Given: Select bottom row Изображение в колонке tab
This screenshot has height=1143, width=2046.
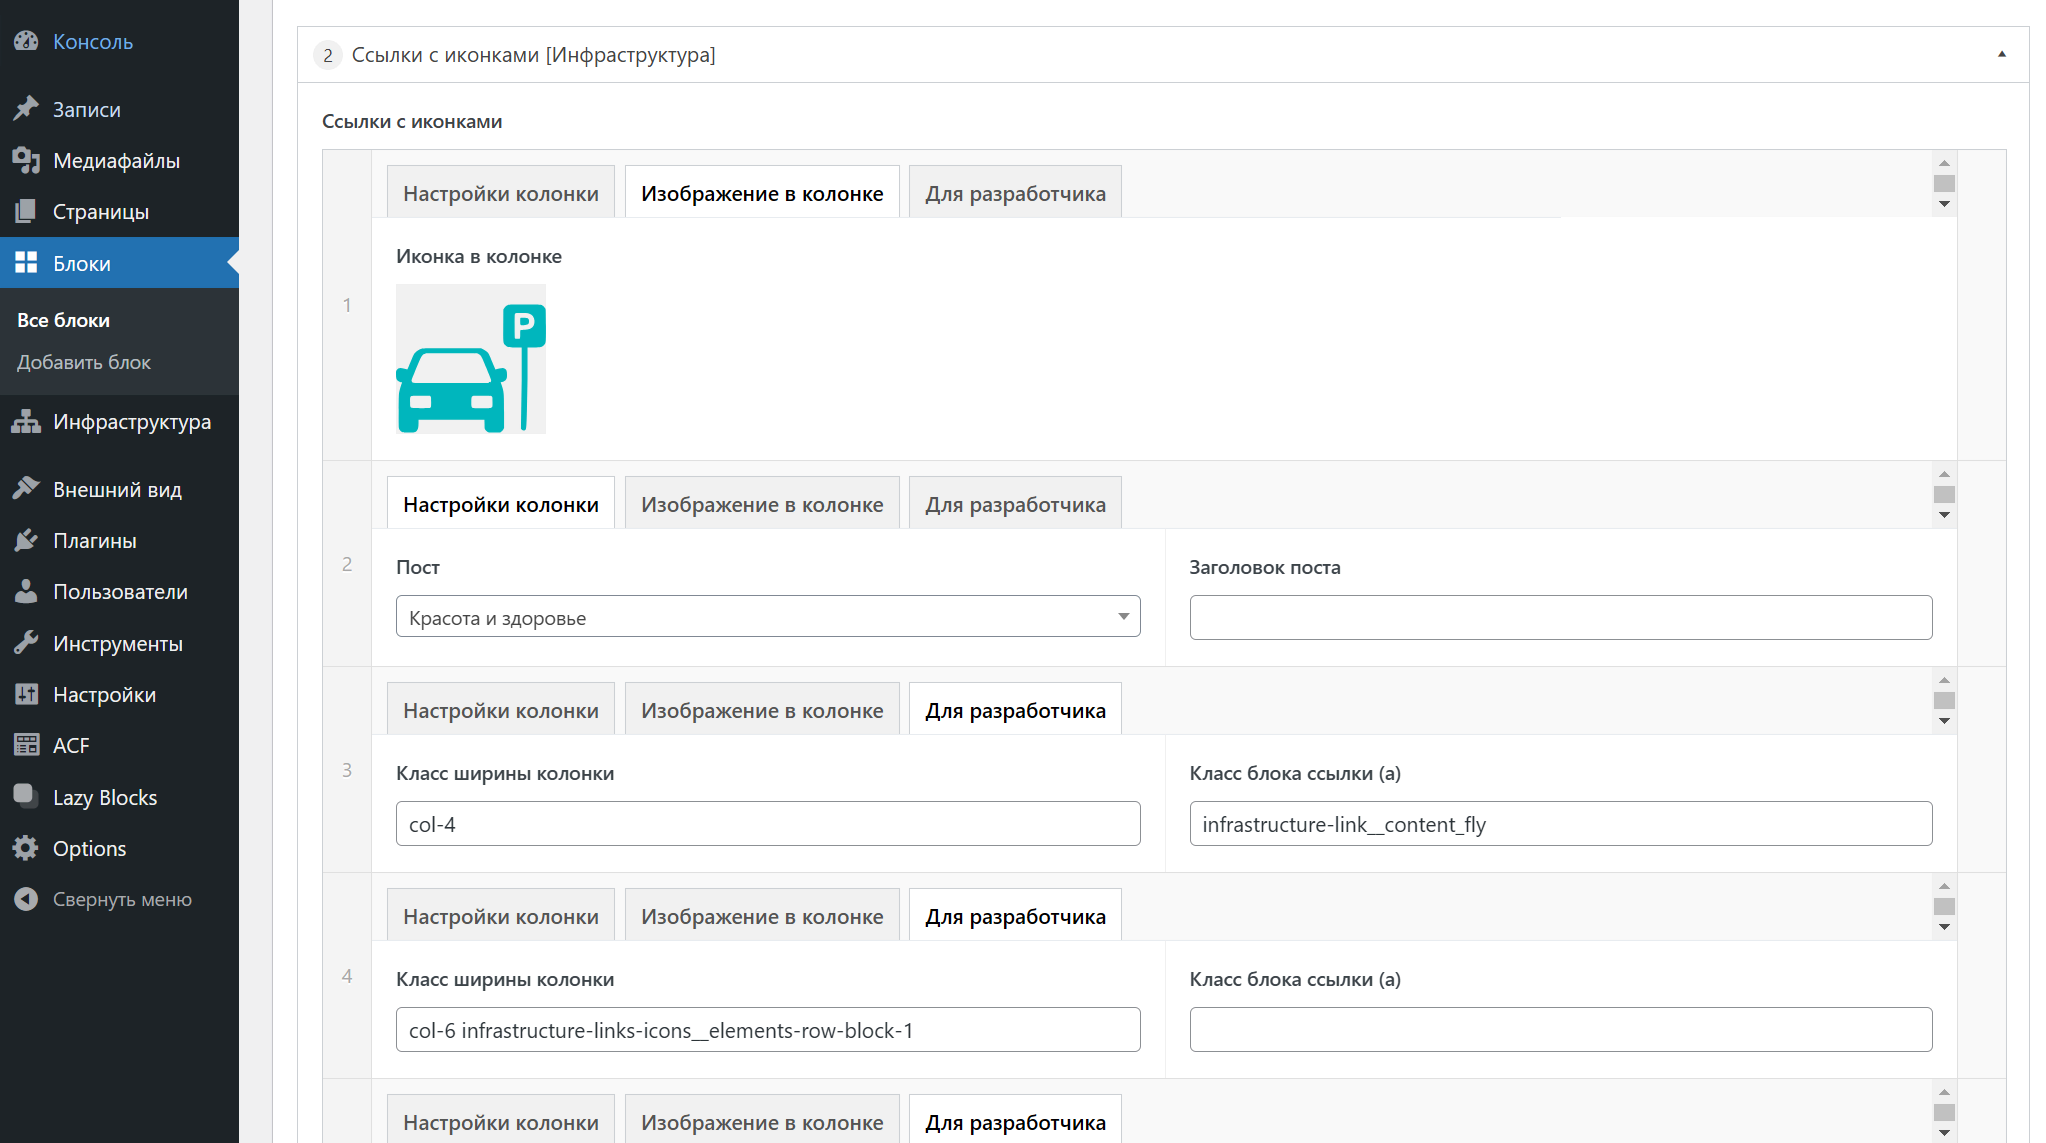Looking at the screenshot, I should point(762,1120).
